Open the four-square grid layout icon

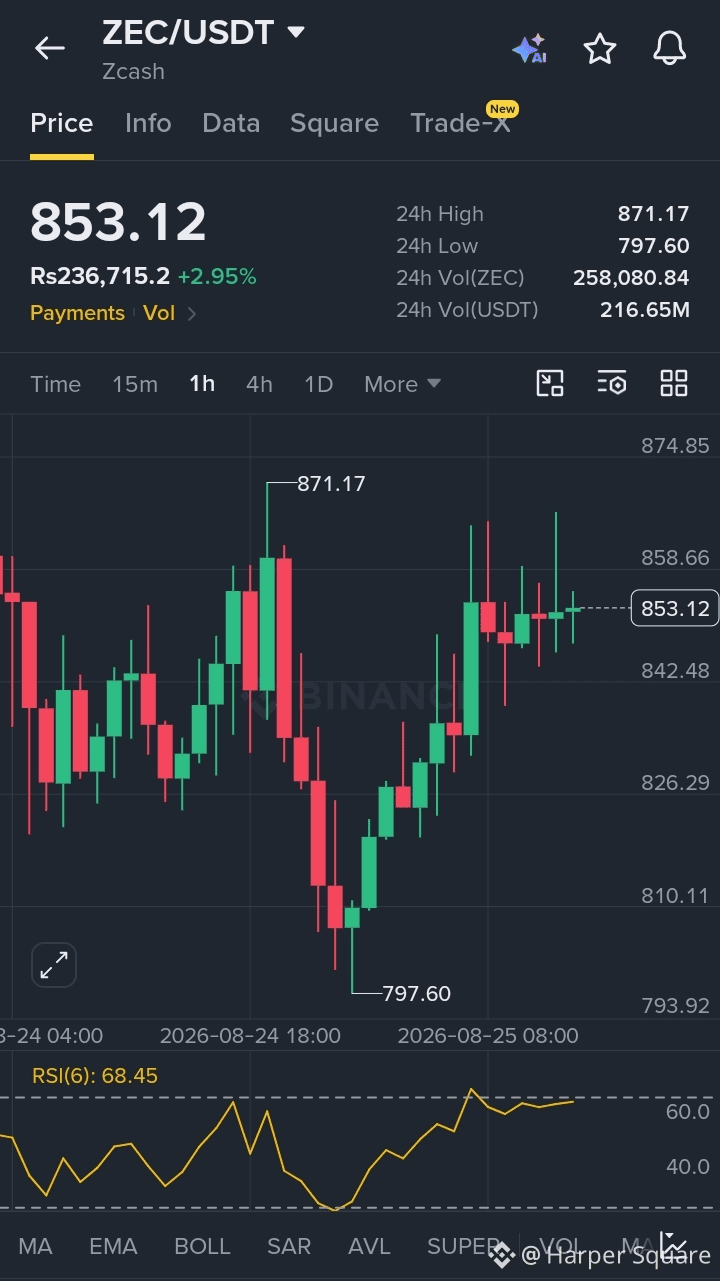click(674, 383)
